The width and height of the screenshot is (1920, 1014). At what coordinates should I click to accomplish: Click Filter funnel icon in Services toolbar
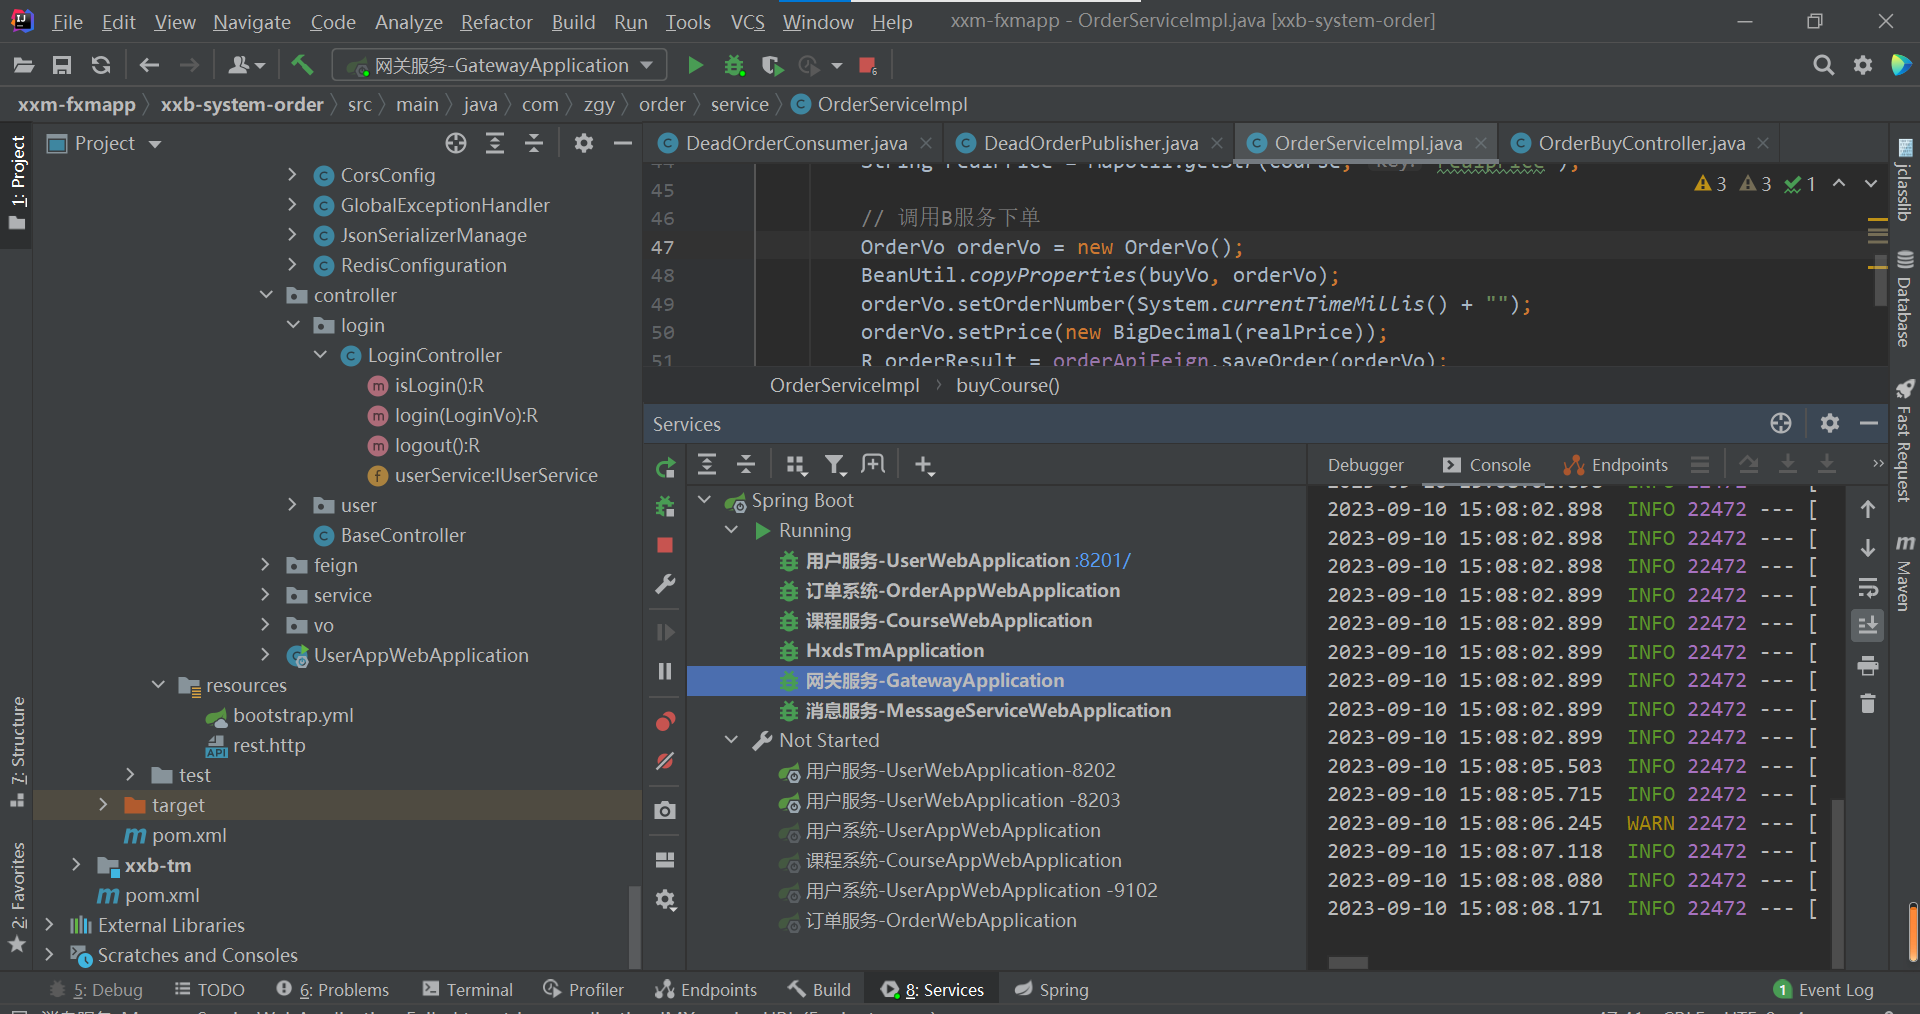click(x=835, y=465)
